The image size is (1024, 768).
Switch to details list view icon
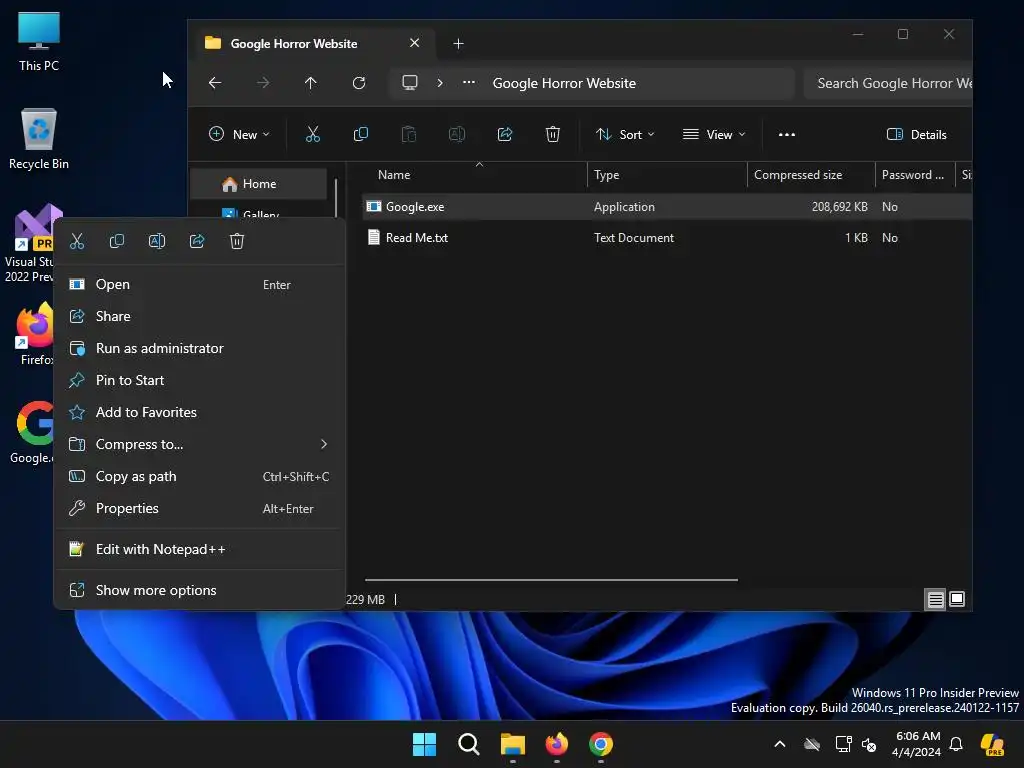click(x=935, y=600)
